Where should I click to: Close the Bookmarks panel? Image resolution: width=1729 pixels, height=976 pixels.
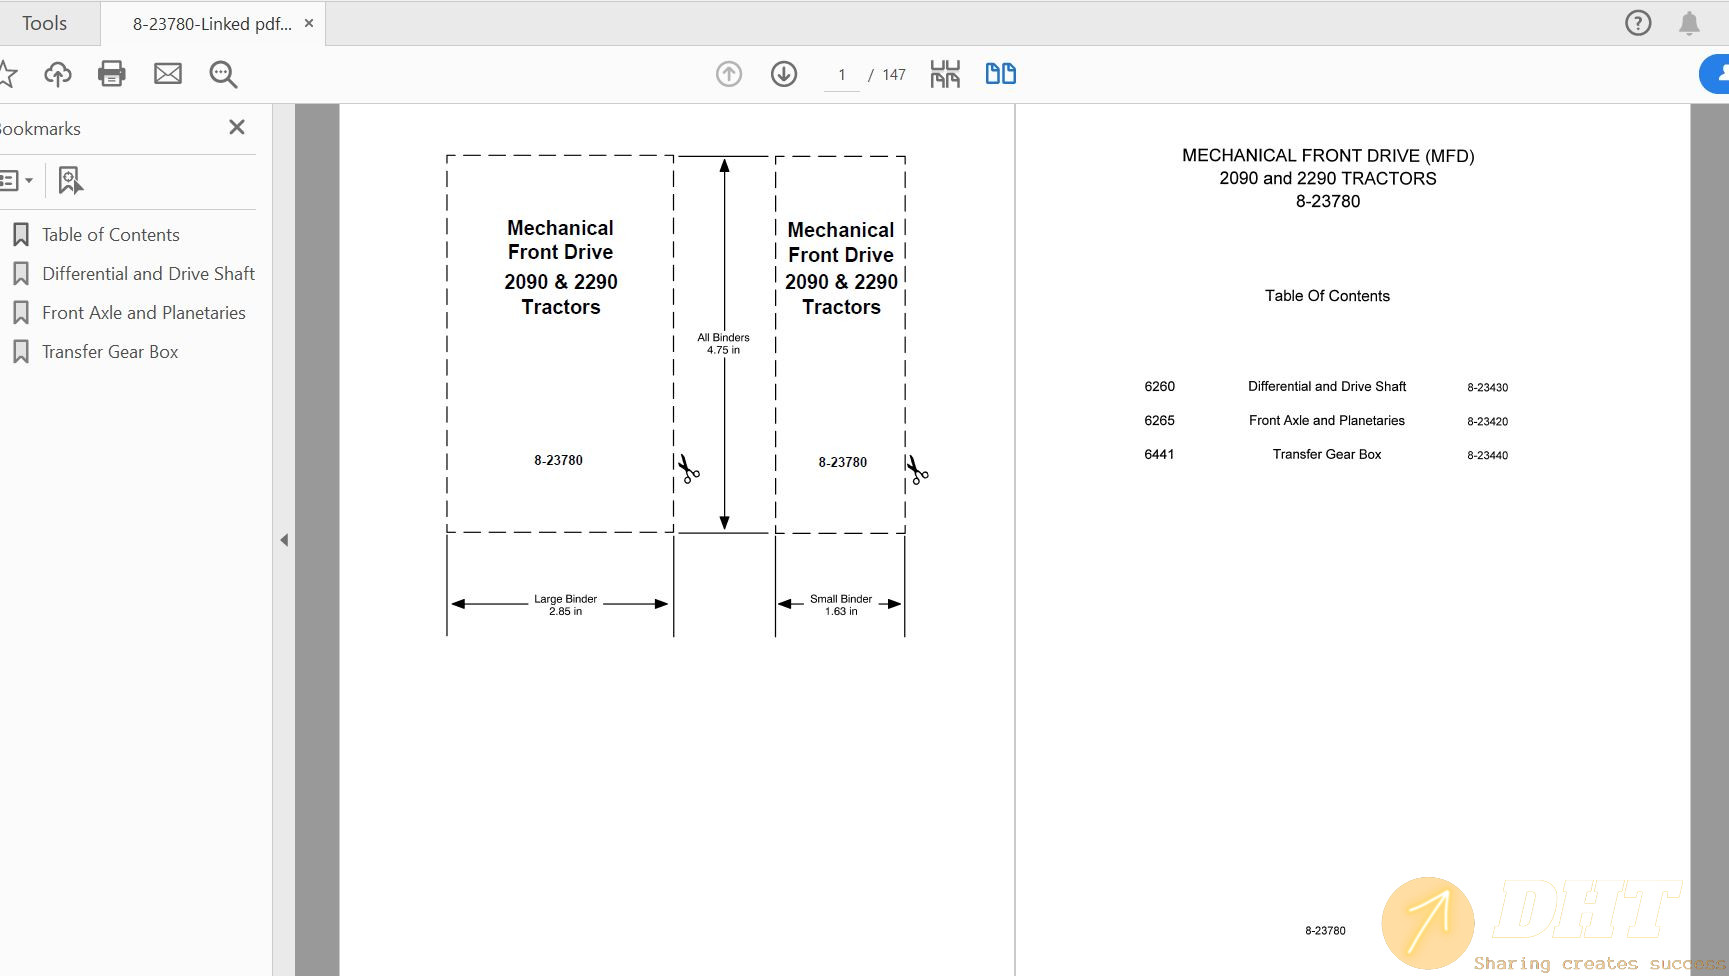click(236, 127)
